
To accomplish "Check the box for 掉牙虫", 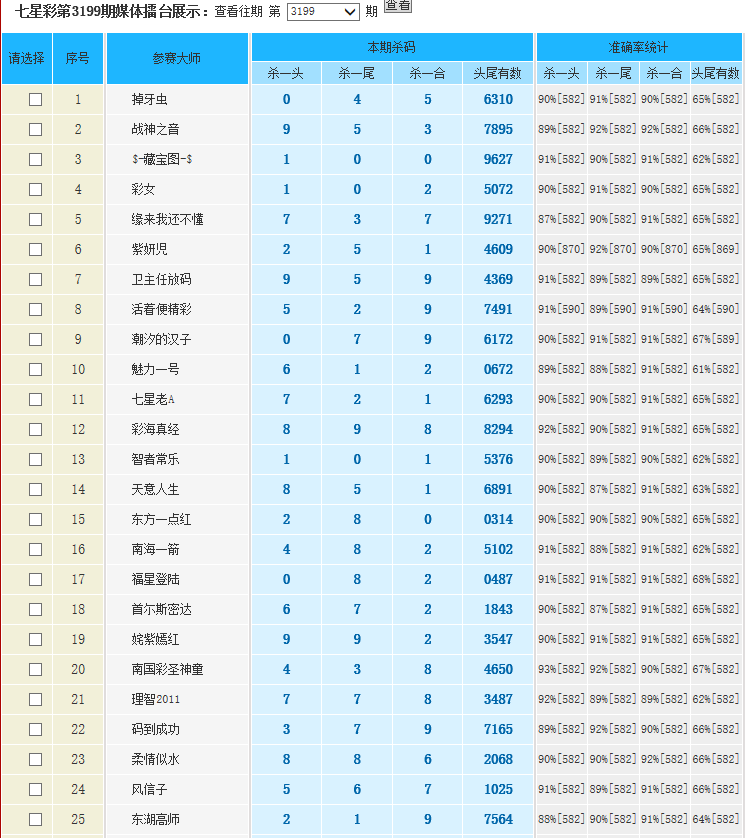I will tap(36, 99).
